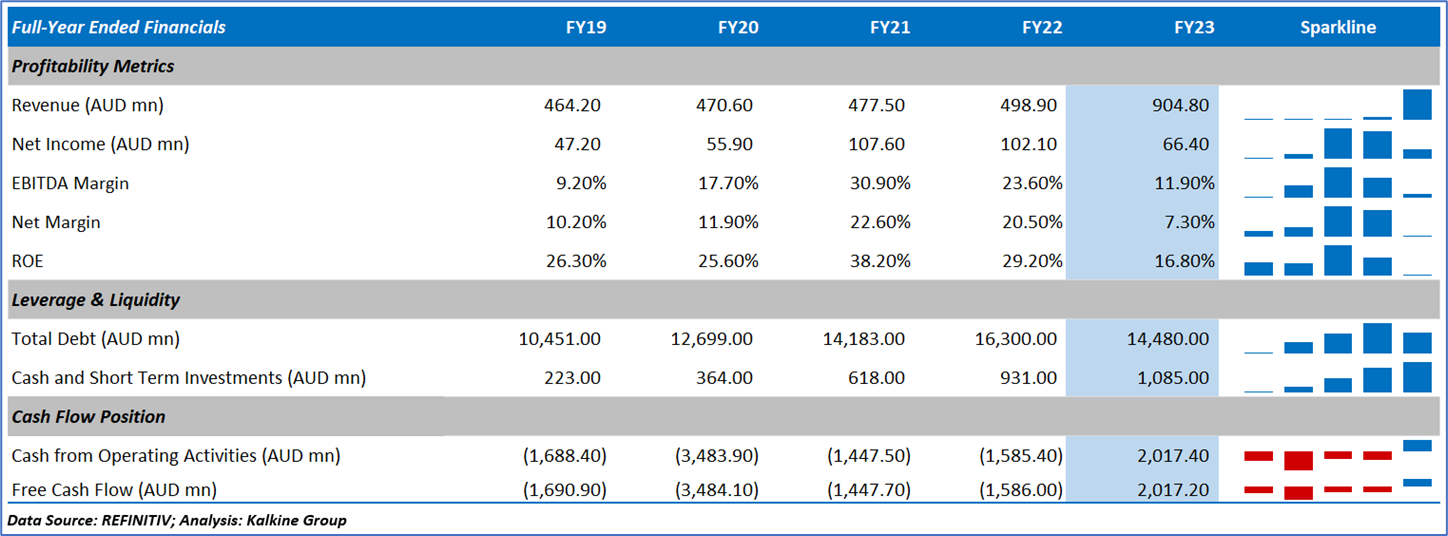Click the Sparkline column header

point(1338,27)
